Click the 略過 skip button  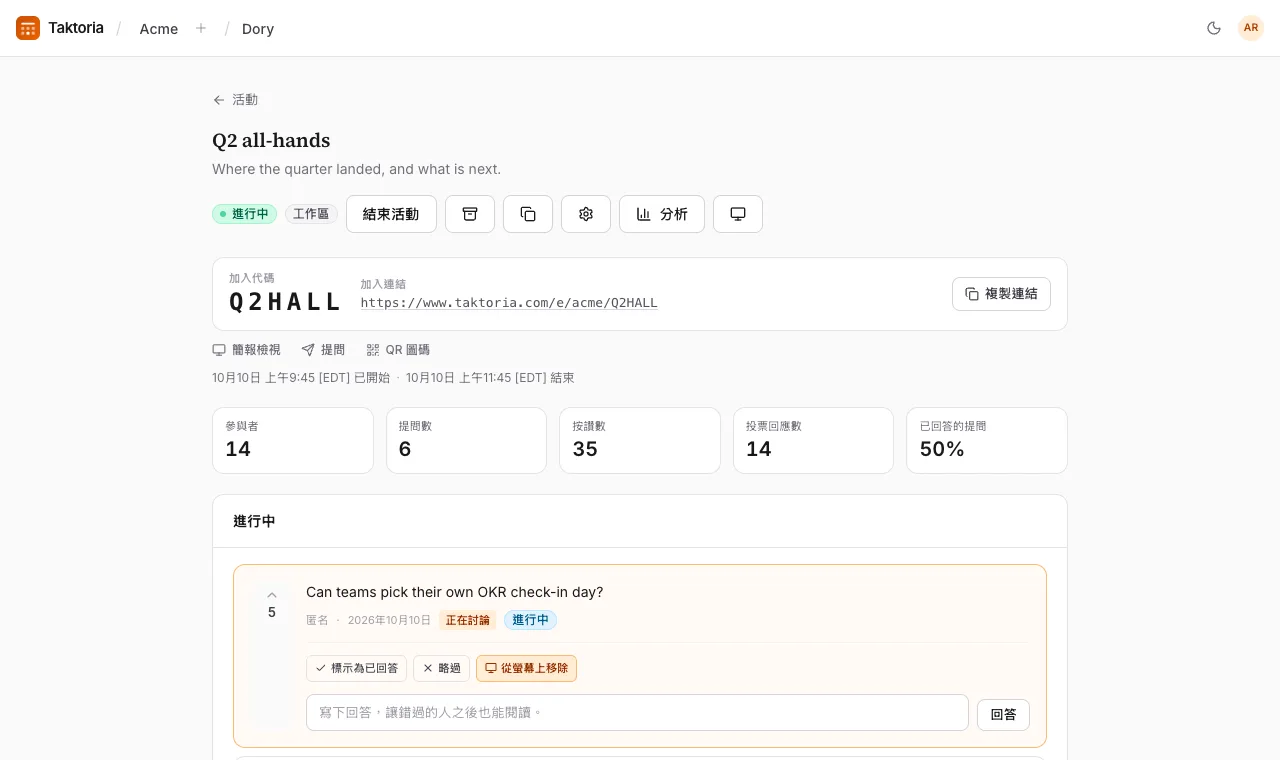point(441,668)
